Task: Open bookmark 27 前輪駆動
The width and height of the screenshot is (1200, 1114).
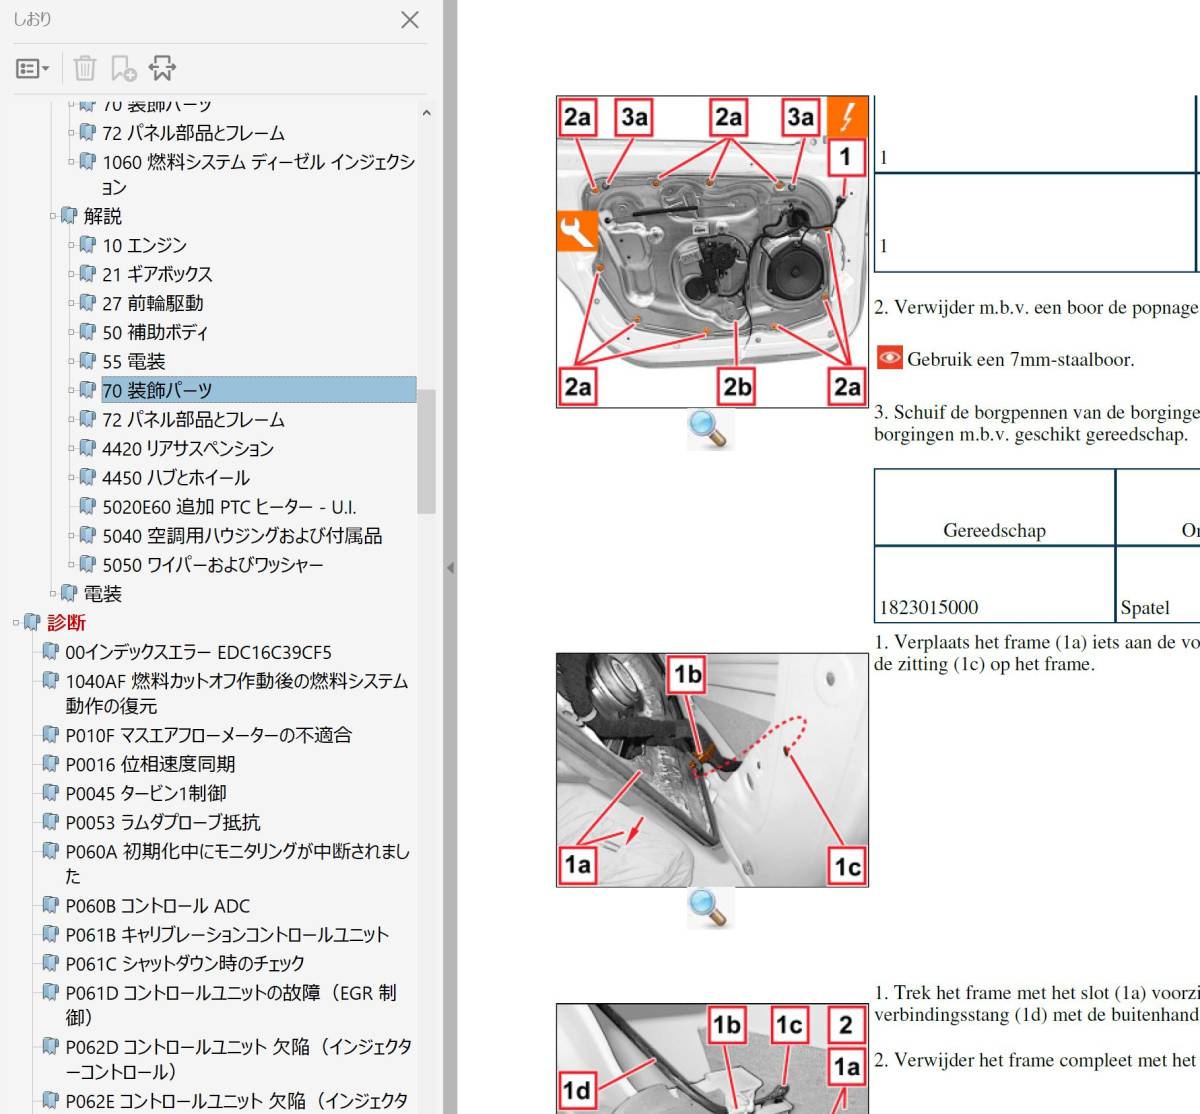Action: (x=152, y=303)
